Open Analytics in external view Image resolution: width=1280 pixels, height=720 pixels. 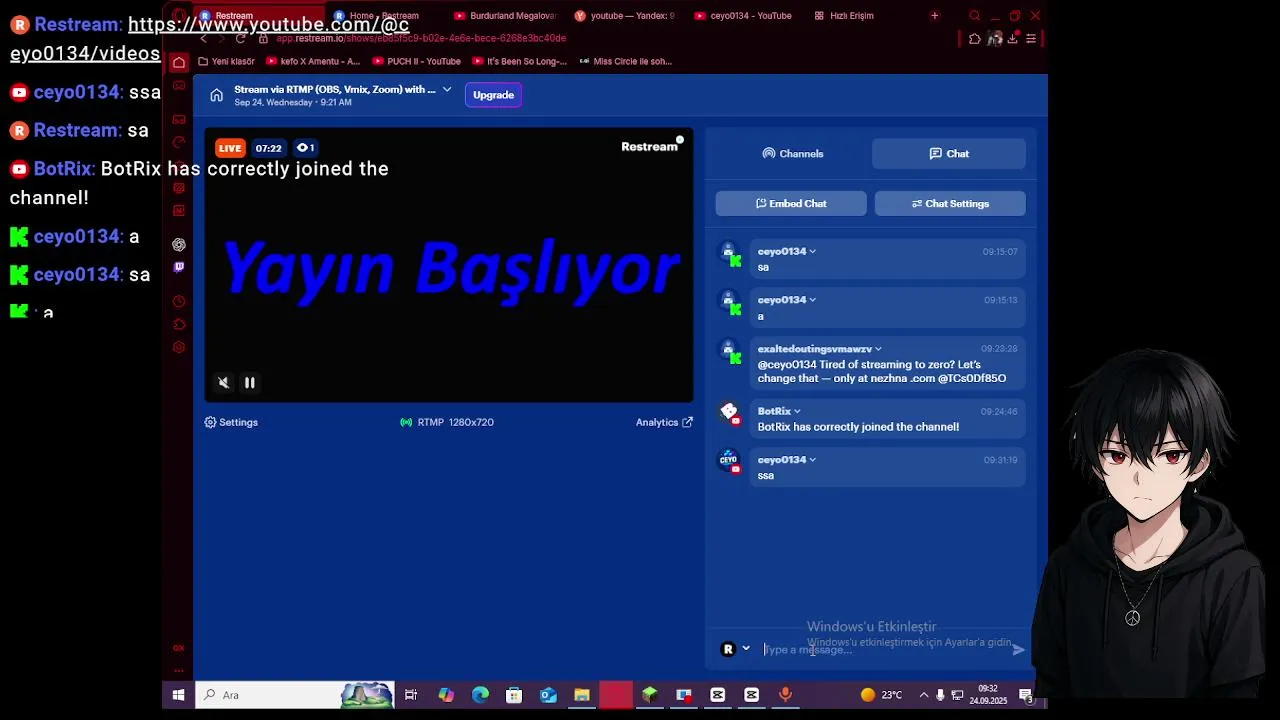(664, 422)
